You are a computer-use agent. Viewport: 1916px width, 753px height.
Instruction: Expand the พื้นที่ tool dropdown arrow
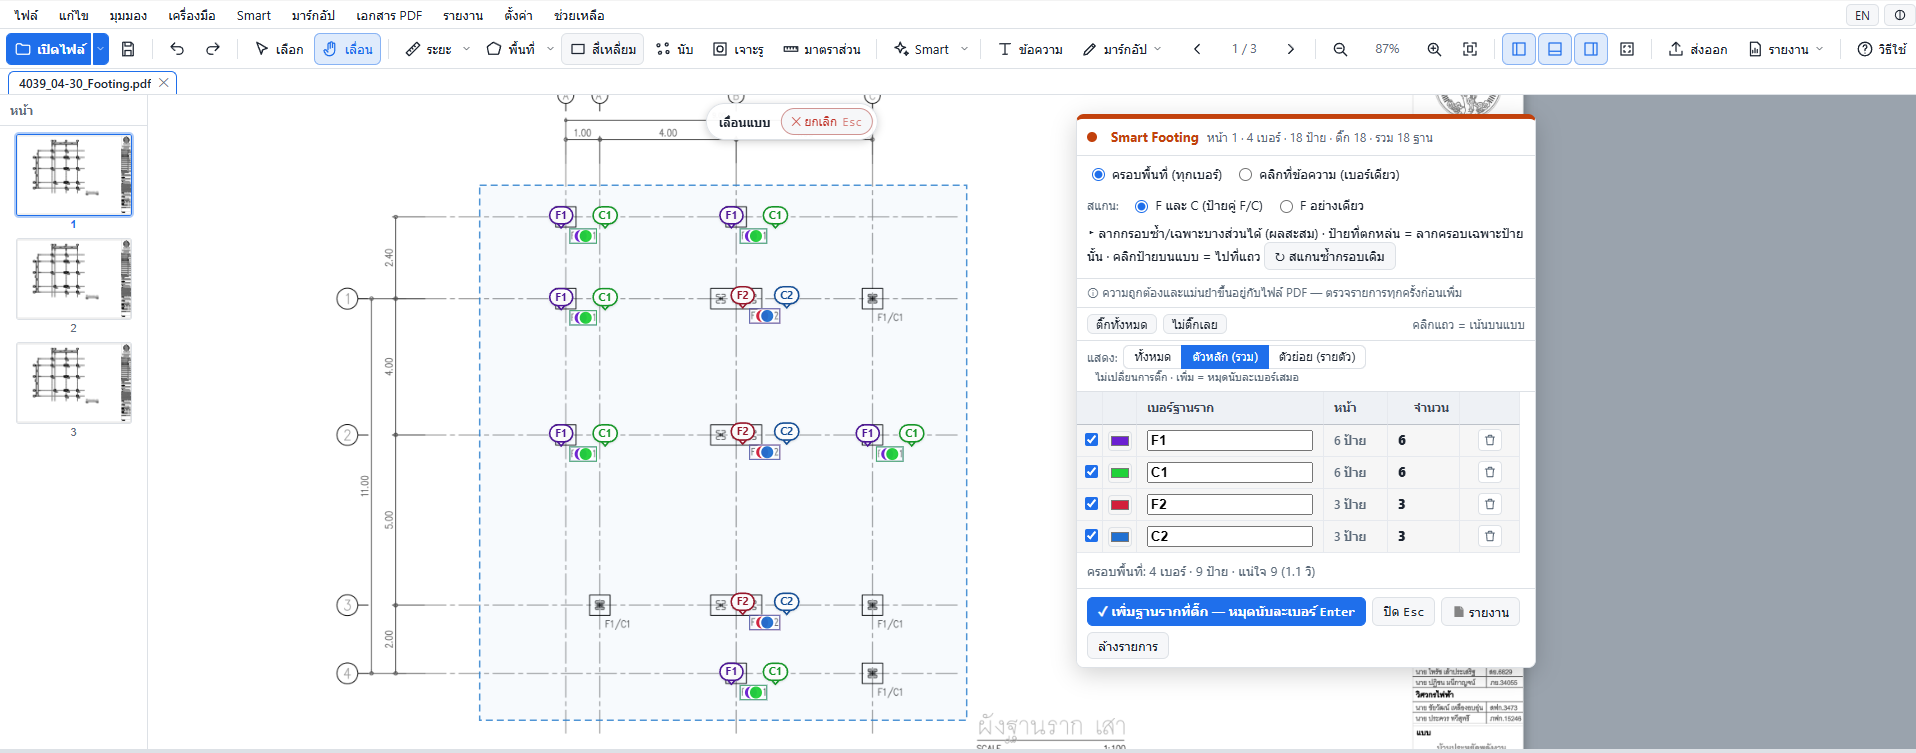[550, 49]
